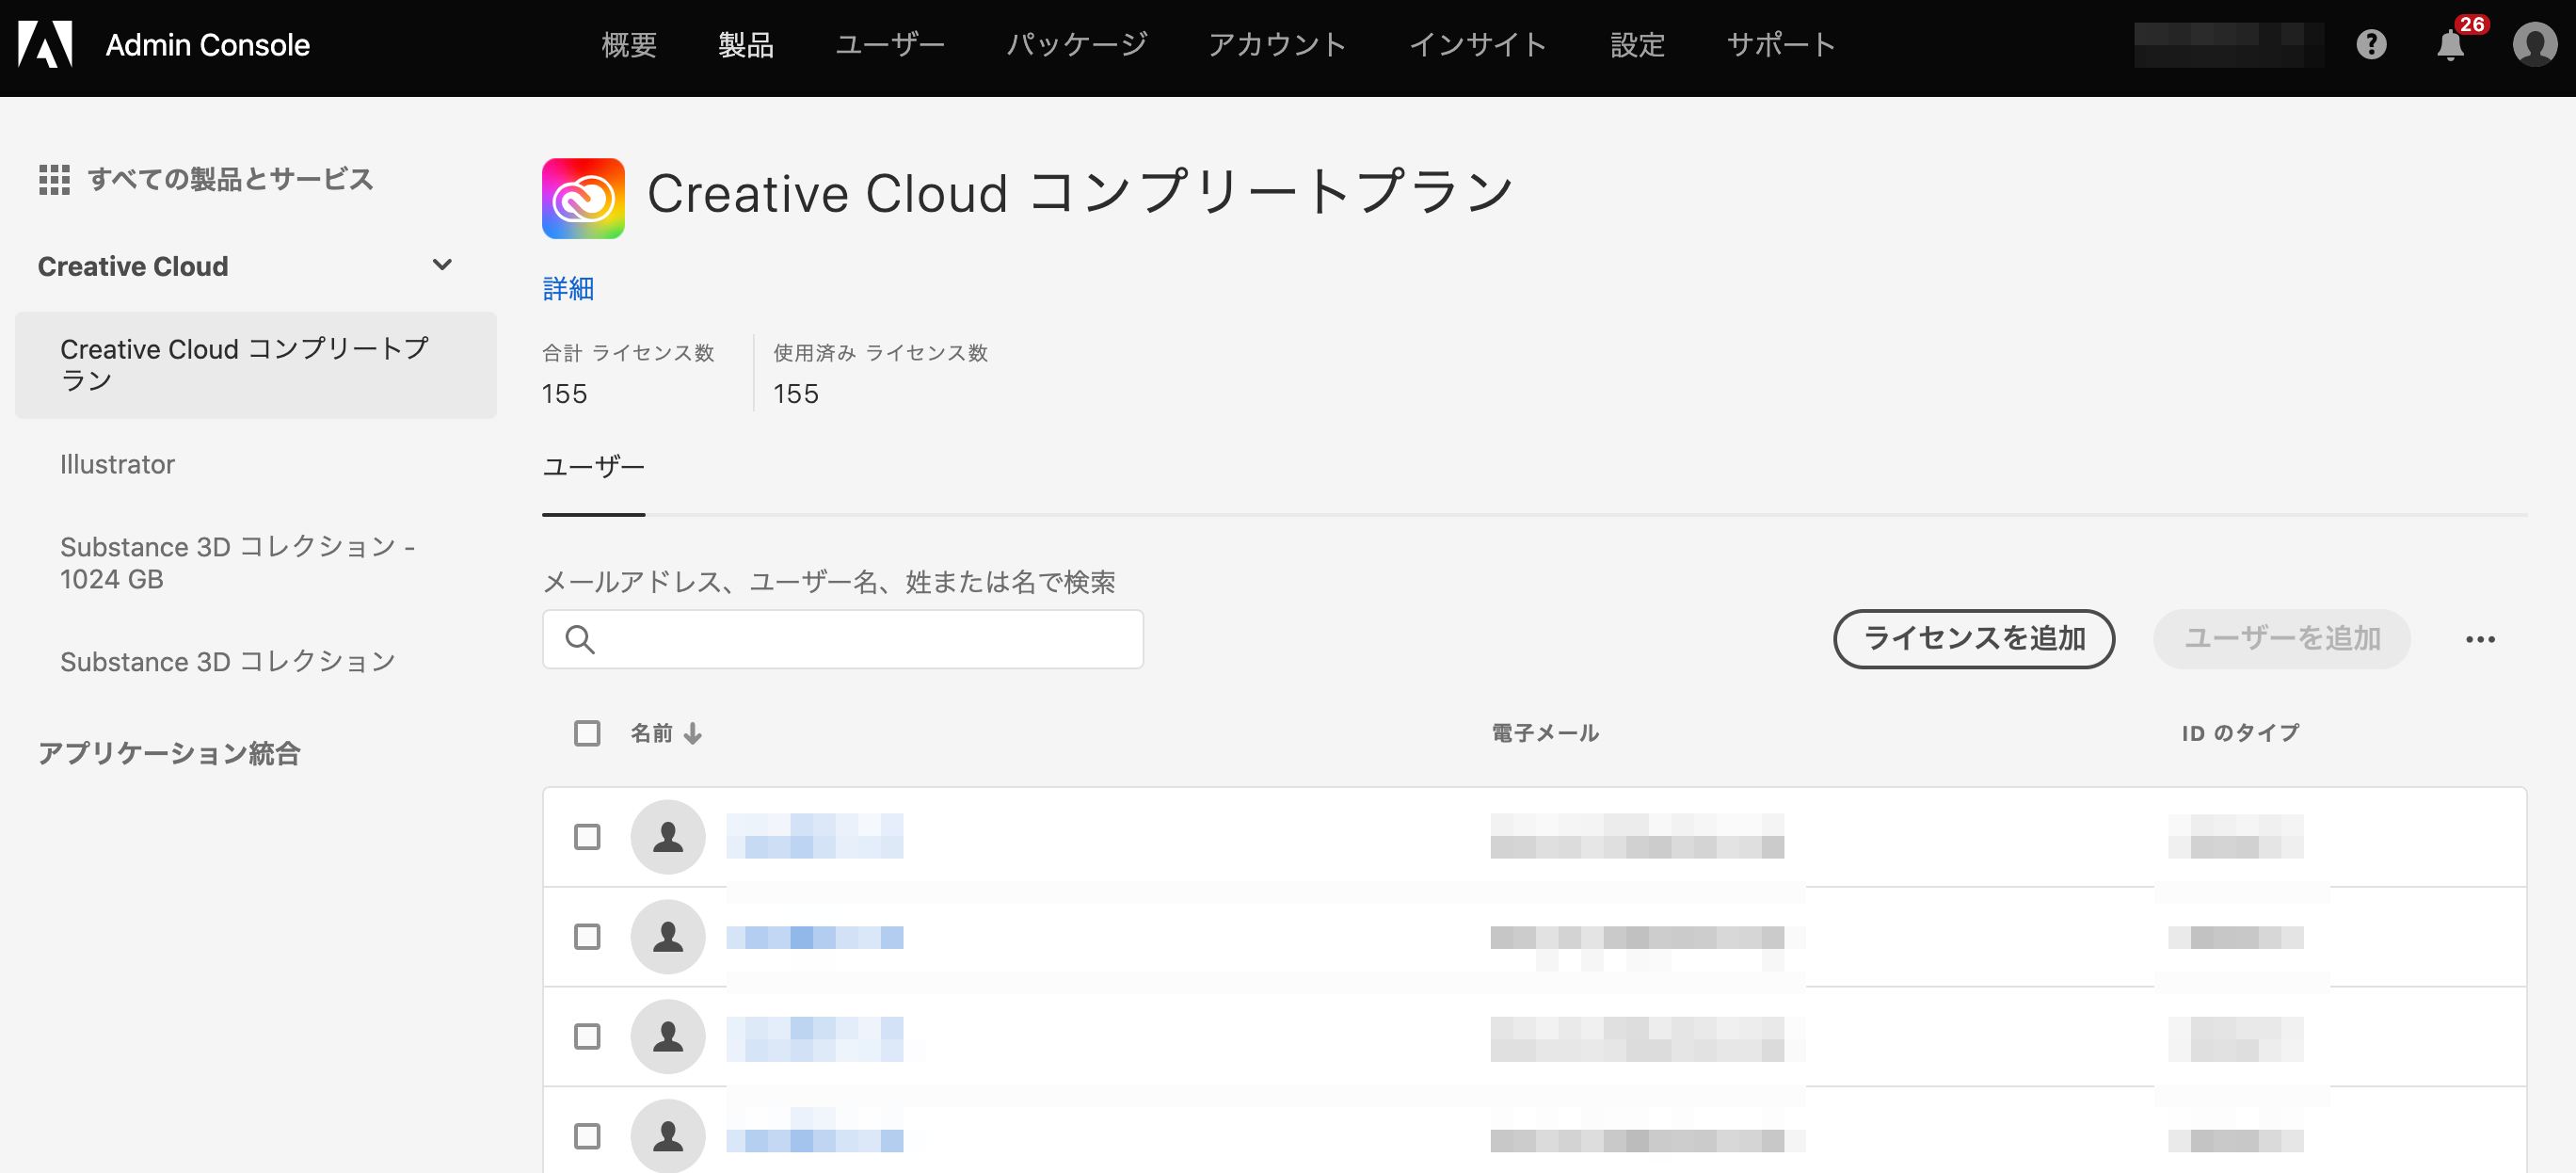The image size is (2576, 1173).
Task: Toggle the select-all checkbox in header
Action: pos(587,733)
